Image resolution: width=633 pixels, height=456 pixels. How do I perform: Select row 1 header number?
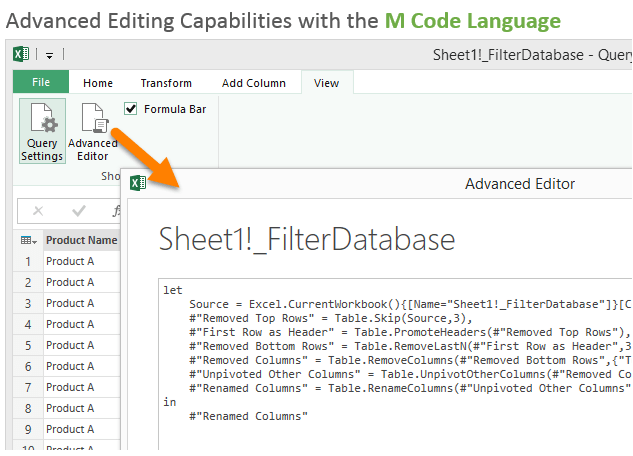pos(29,261)
